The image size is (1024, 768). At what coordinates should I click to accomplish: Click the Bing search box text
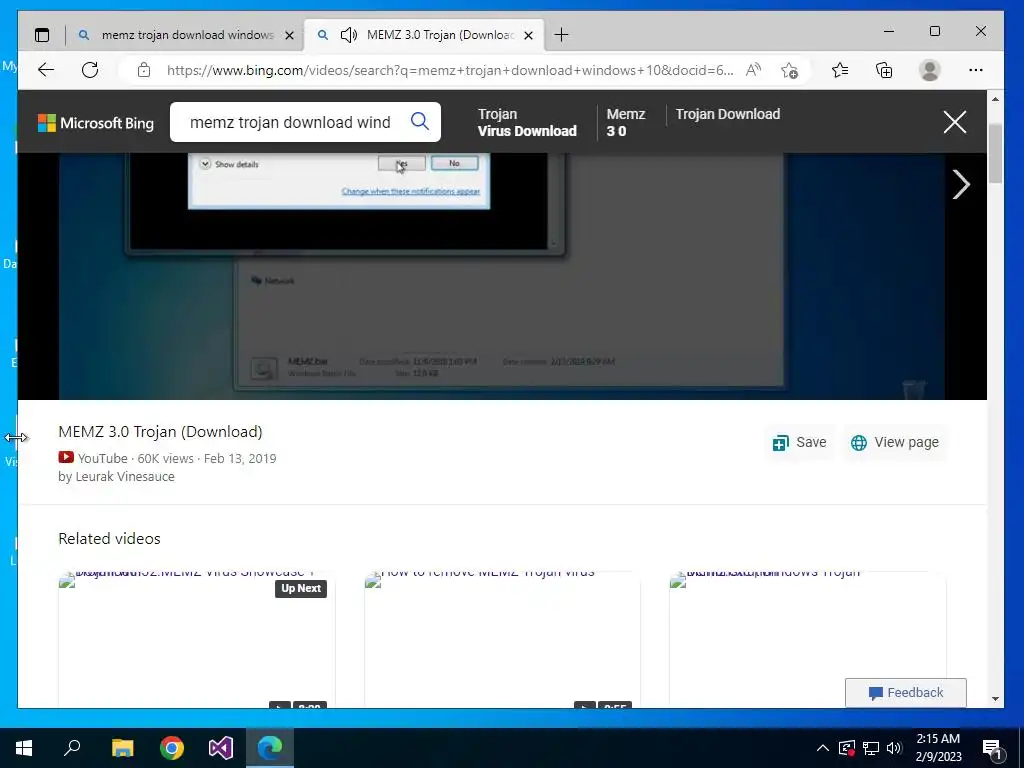pyautogui.click(x=290, y=122)
